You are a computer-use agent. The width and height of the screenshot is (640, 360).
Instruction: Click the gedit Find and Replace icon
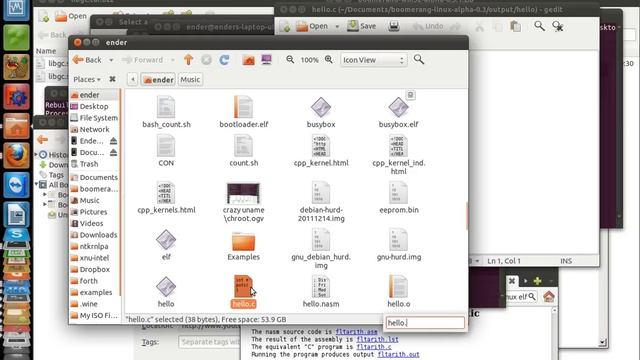558,27
